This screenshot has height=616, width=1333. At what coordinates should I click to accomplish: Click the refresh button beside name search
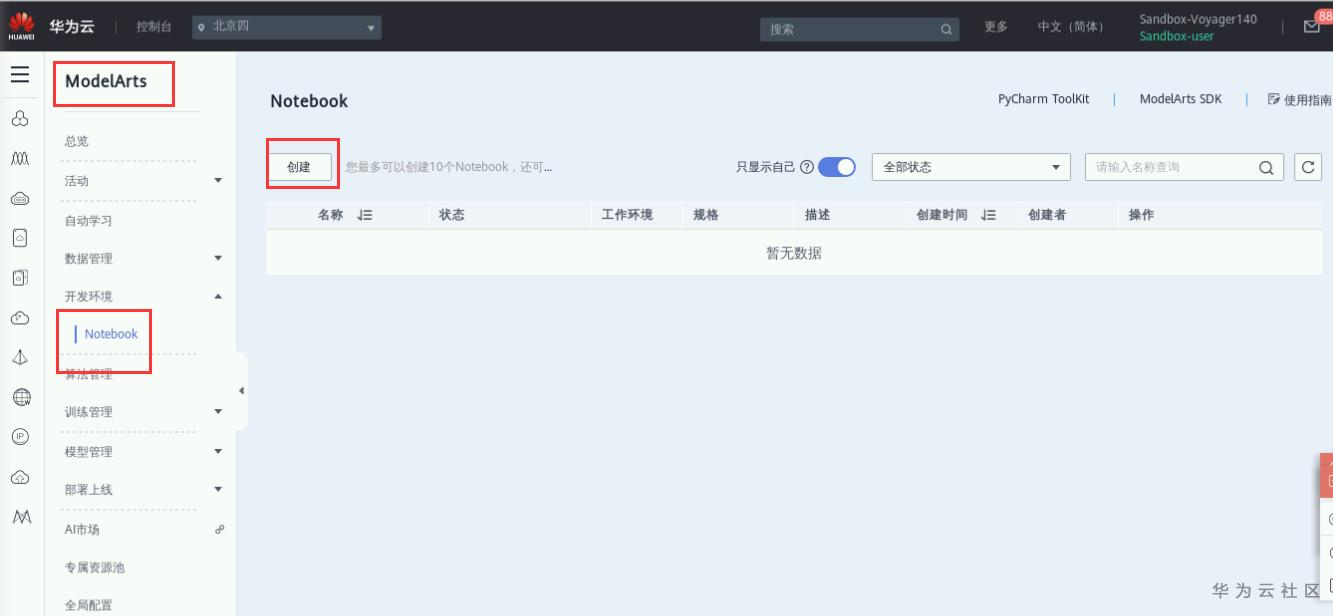pos(1308,167)
